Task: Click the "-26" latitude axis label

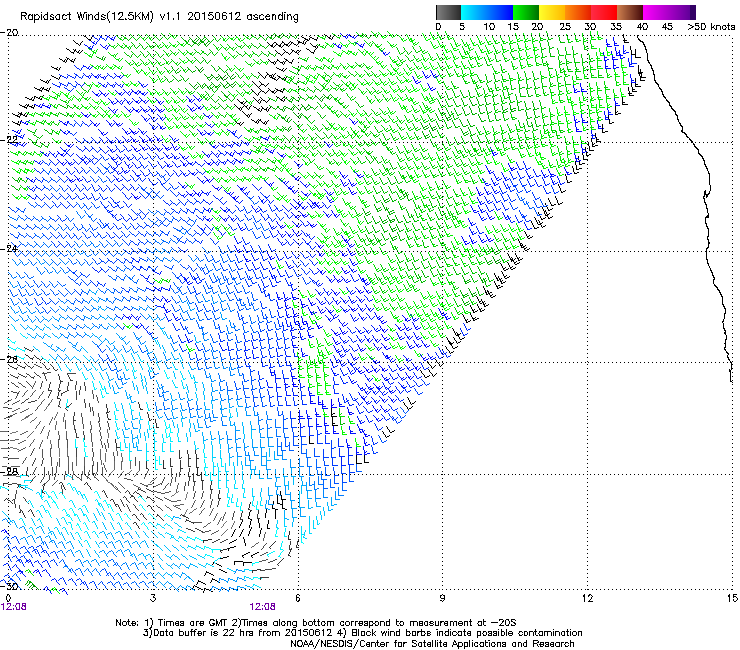Action: [x=9, y=360]
